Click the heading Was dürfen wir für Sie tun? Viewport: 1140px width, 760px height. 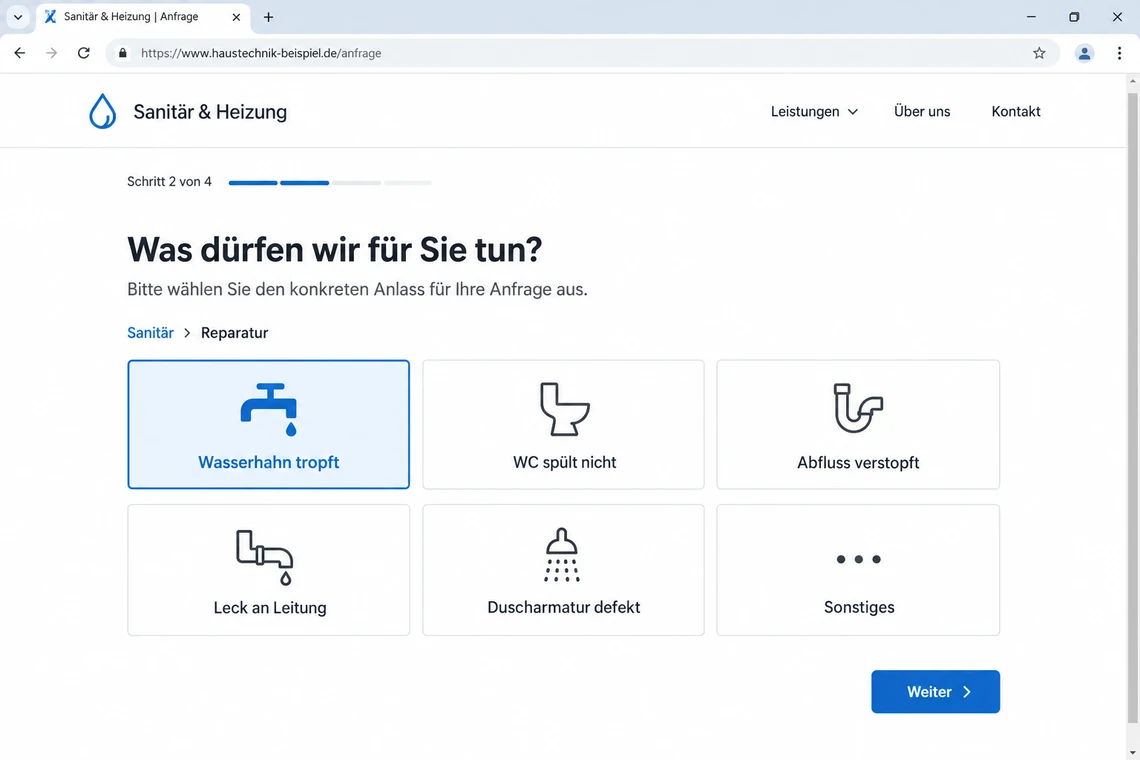coord(334,249)
